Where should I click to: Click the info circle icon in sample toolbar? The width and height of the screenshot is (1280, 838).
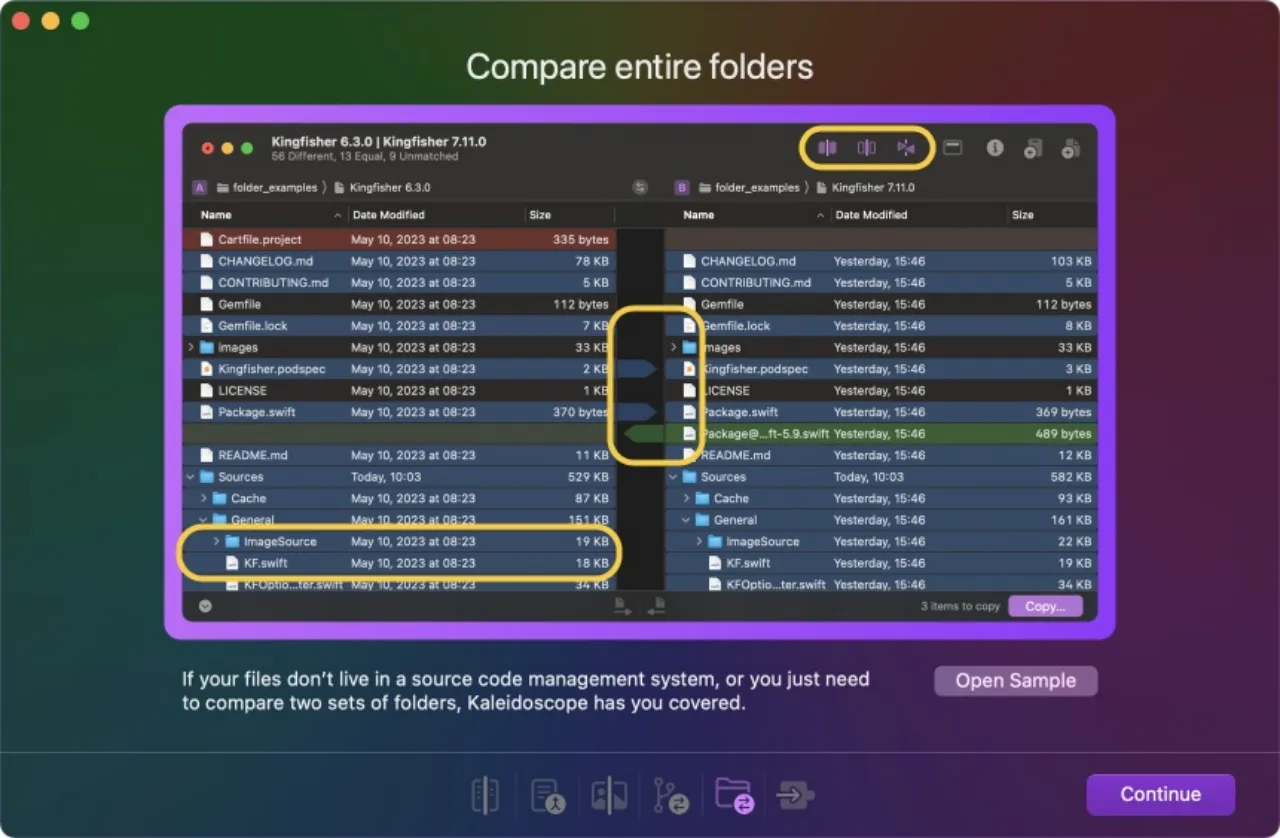(x=995, y=148)
